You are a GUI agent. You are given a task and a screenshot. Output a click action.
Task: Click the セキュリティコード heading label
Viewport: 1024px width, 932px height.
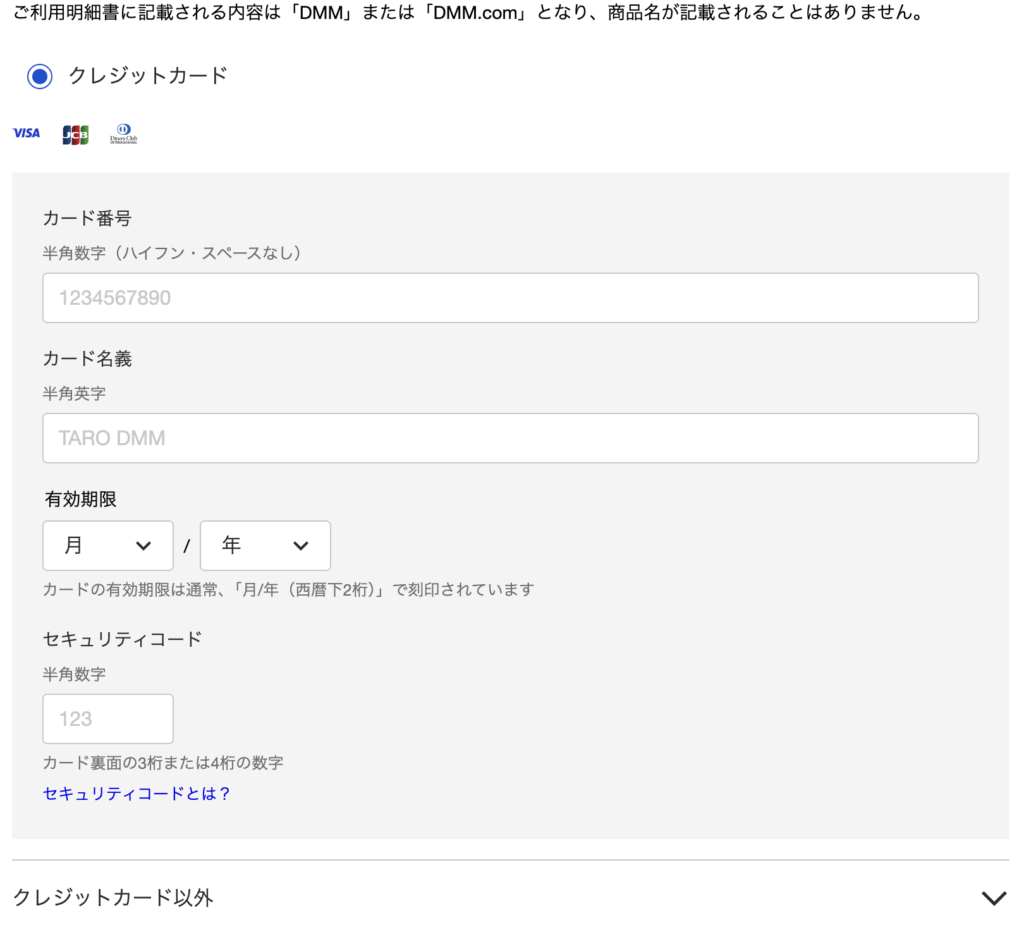coord(122,638)
